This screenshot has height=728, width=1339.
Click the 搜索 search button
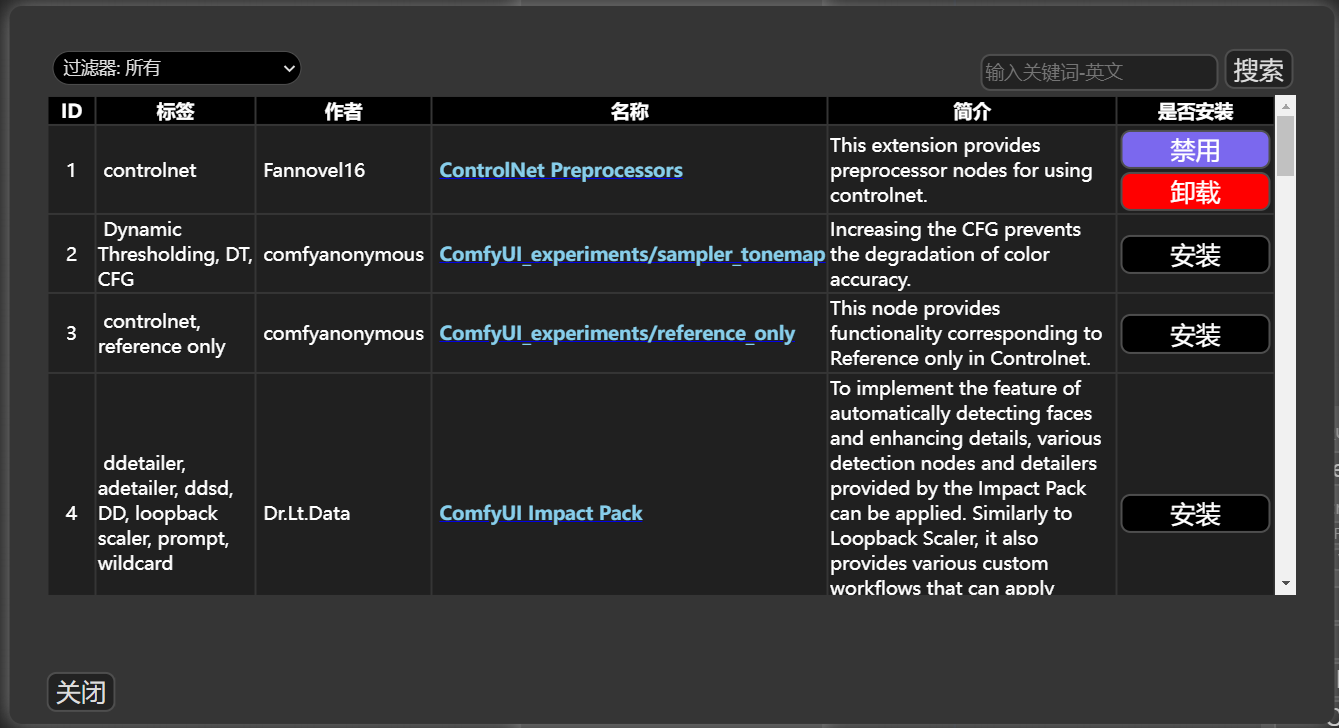click(x=1258, y=68)
